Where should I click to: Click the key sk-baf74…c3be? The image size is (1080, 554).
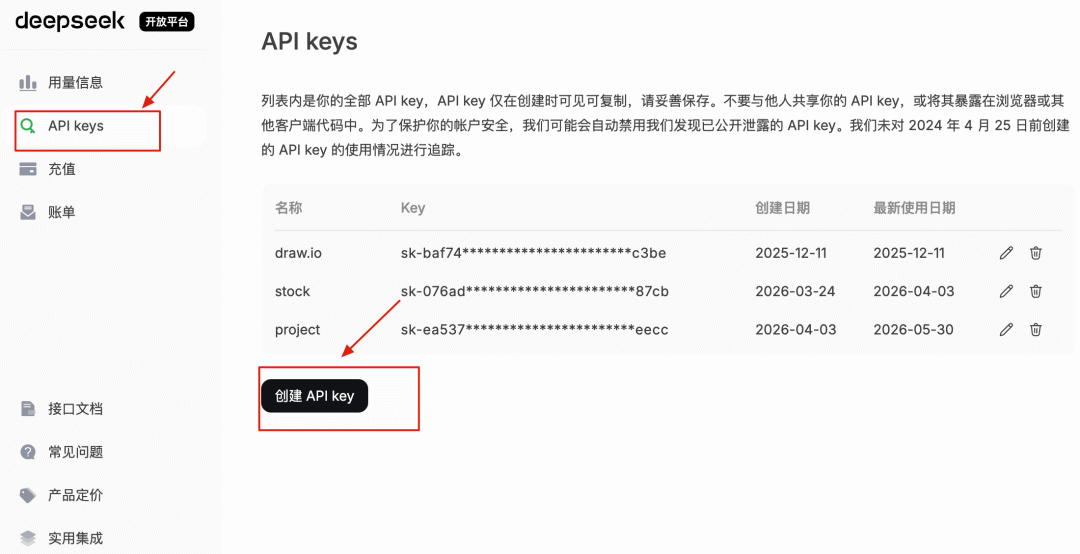(533, 253)
